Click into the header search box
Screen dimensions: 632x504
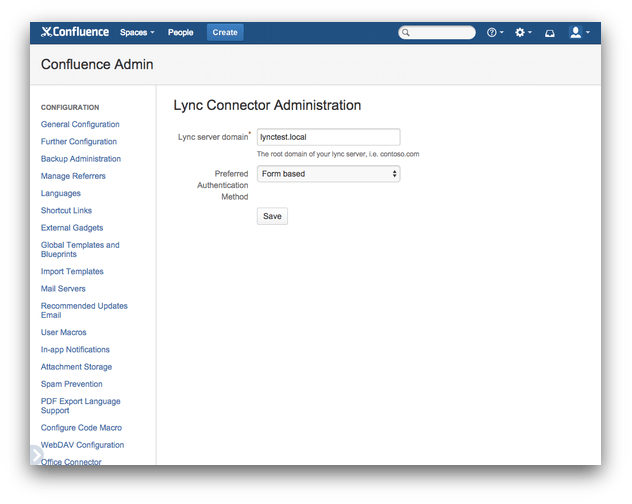(x=437, y=32)
